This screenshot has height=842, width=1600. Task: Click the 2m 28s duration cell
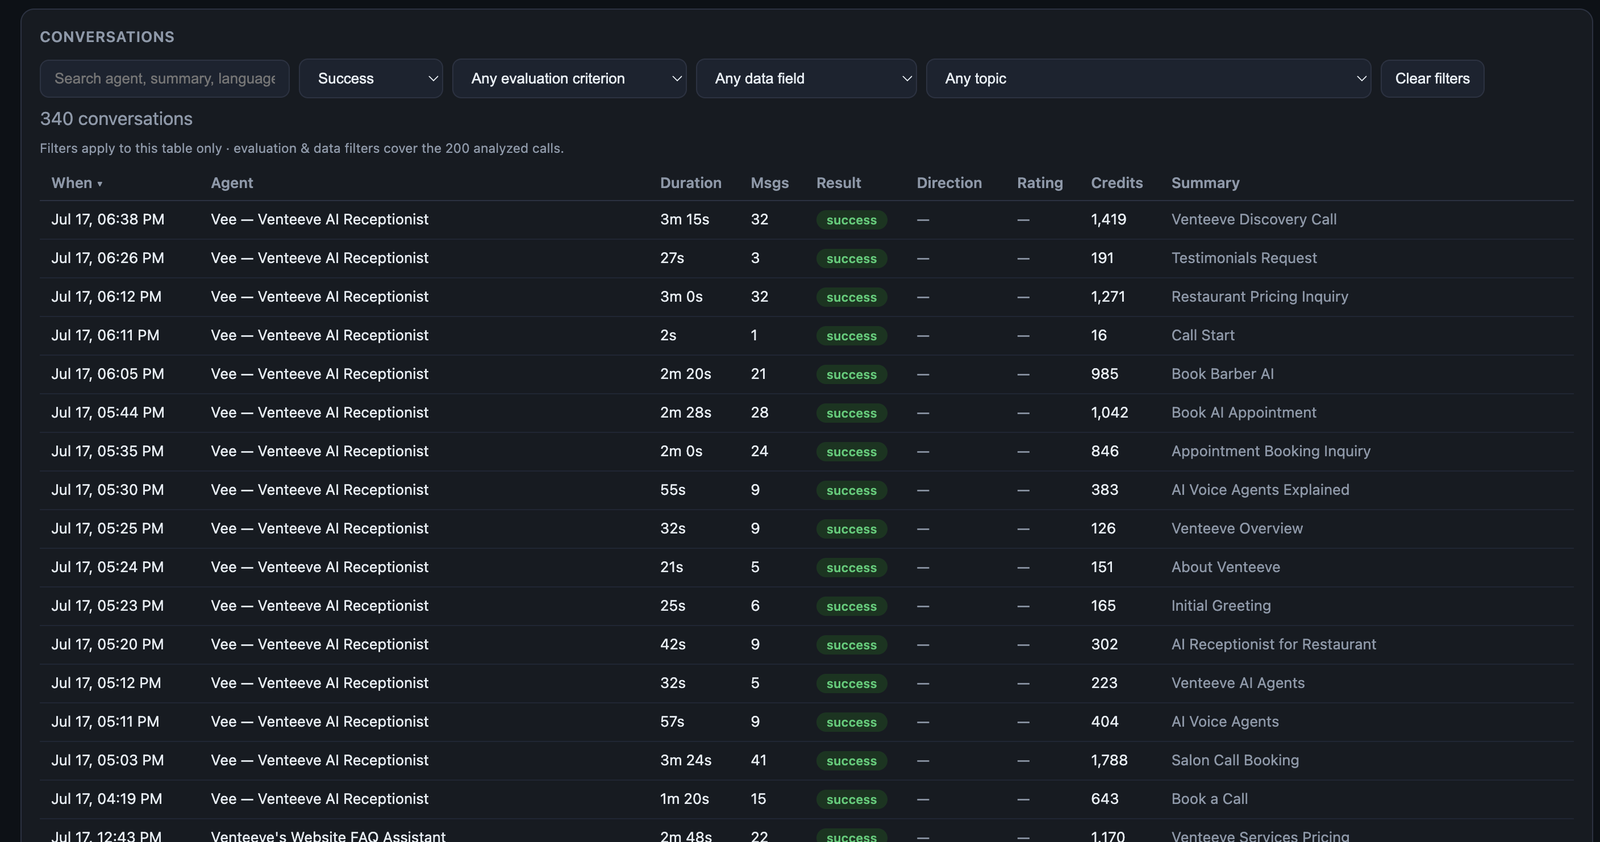[x=686, y=413]
